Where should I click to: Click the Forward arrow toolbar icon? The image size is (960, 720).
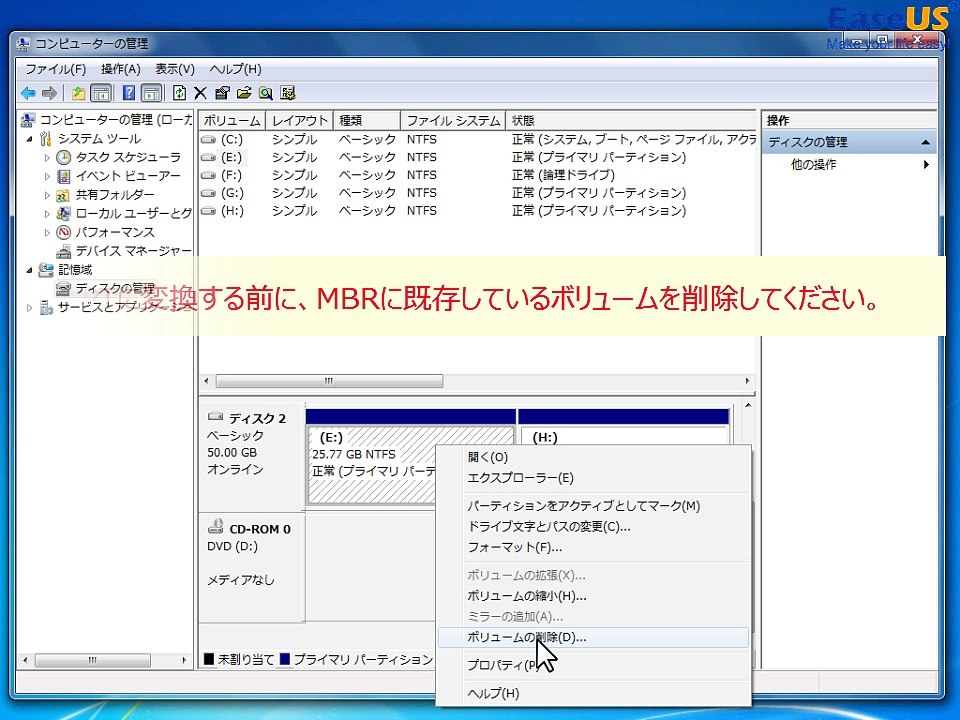49,93
